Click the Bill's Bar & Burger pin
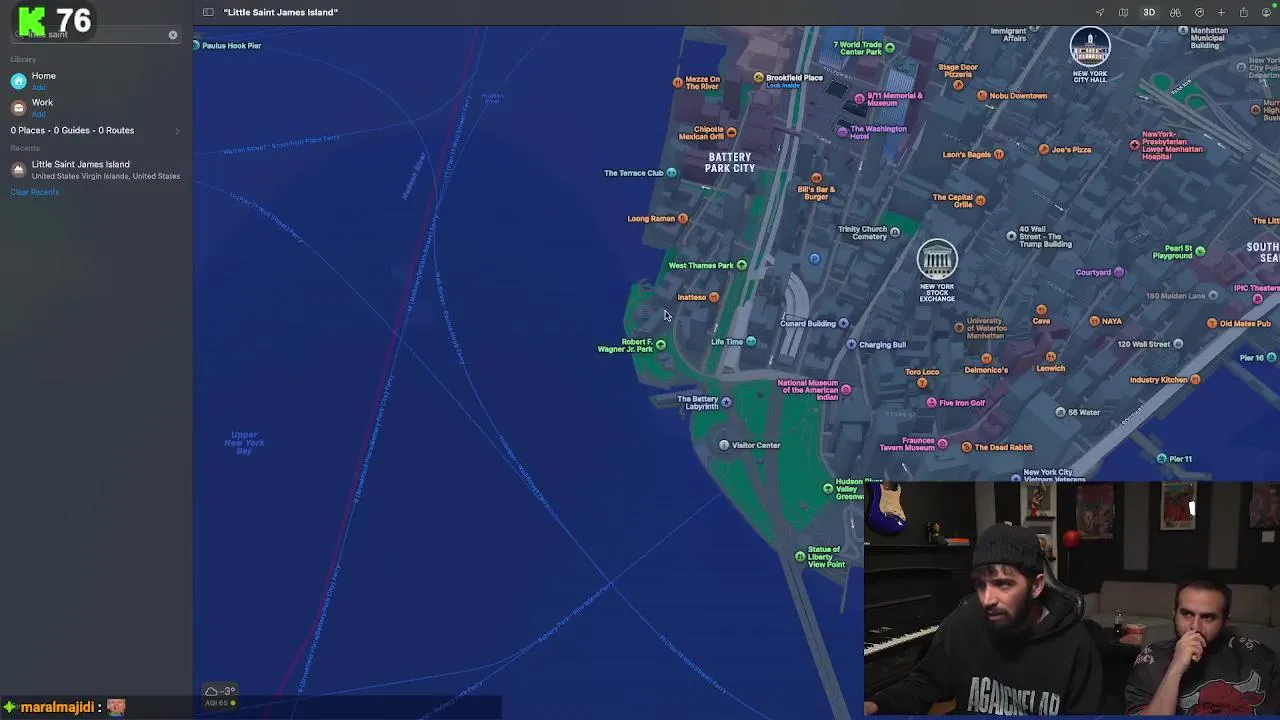Image resolution: width=1280 pixels, height=720 pixels. click(816, 179)
